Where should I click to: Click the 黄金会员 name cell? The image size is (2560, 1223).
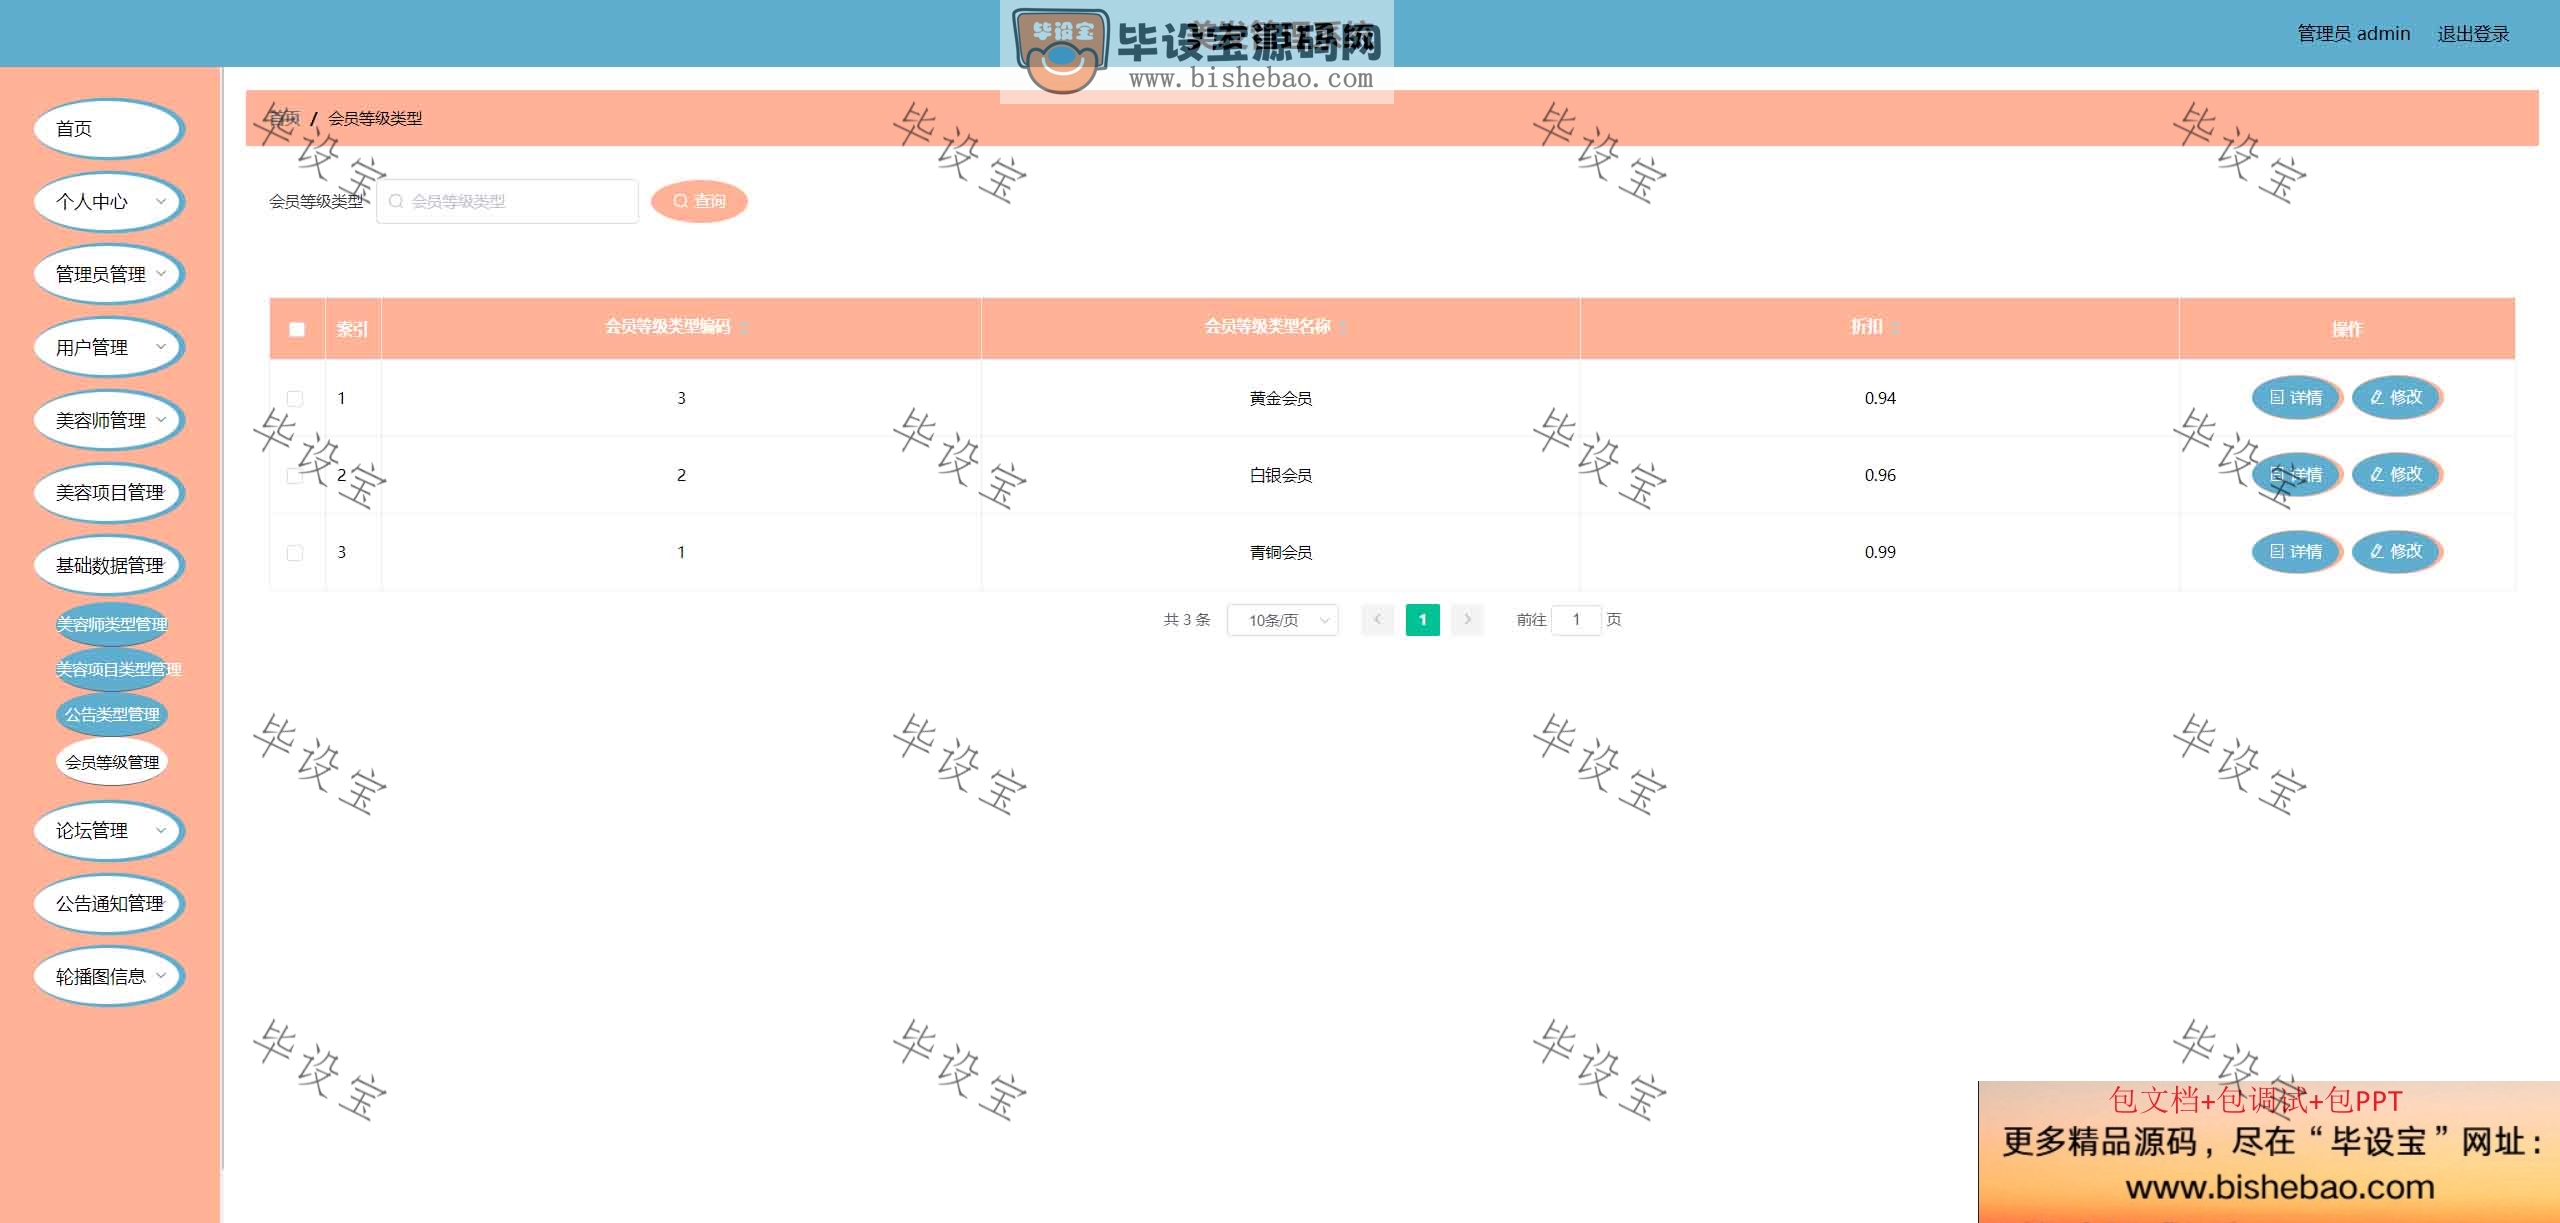(x=1280, y=398)
